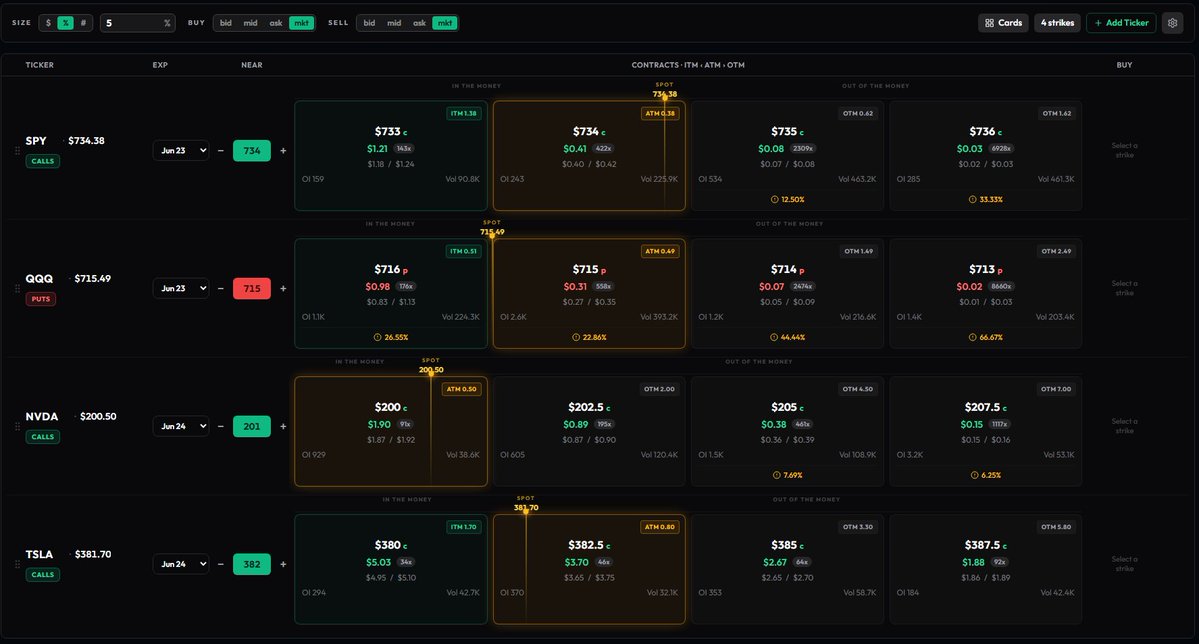This screenshot has width=1199, height=644.
Task: Set BUY price to mid
Action: 250,23
